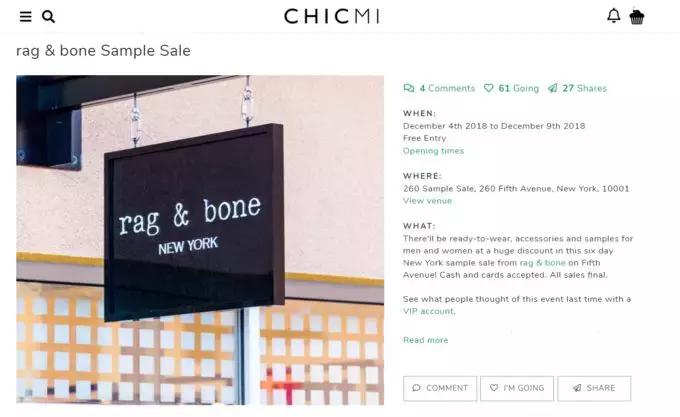
Task: Click the heart icon beside 61 Going
Action: (x=489, y=88)
